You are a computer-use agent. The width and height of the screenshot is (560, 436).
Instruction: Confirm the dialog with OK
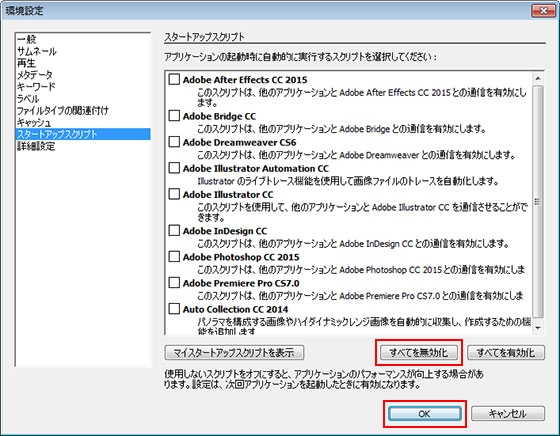click(x=425, y=414)
